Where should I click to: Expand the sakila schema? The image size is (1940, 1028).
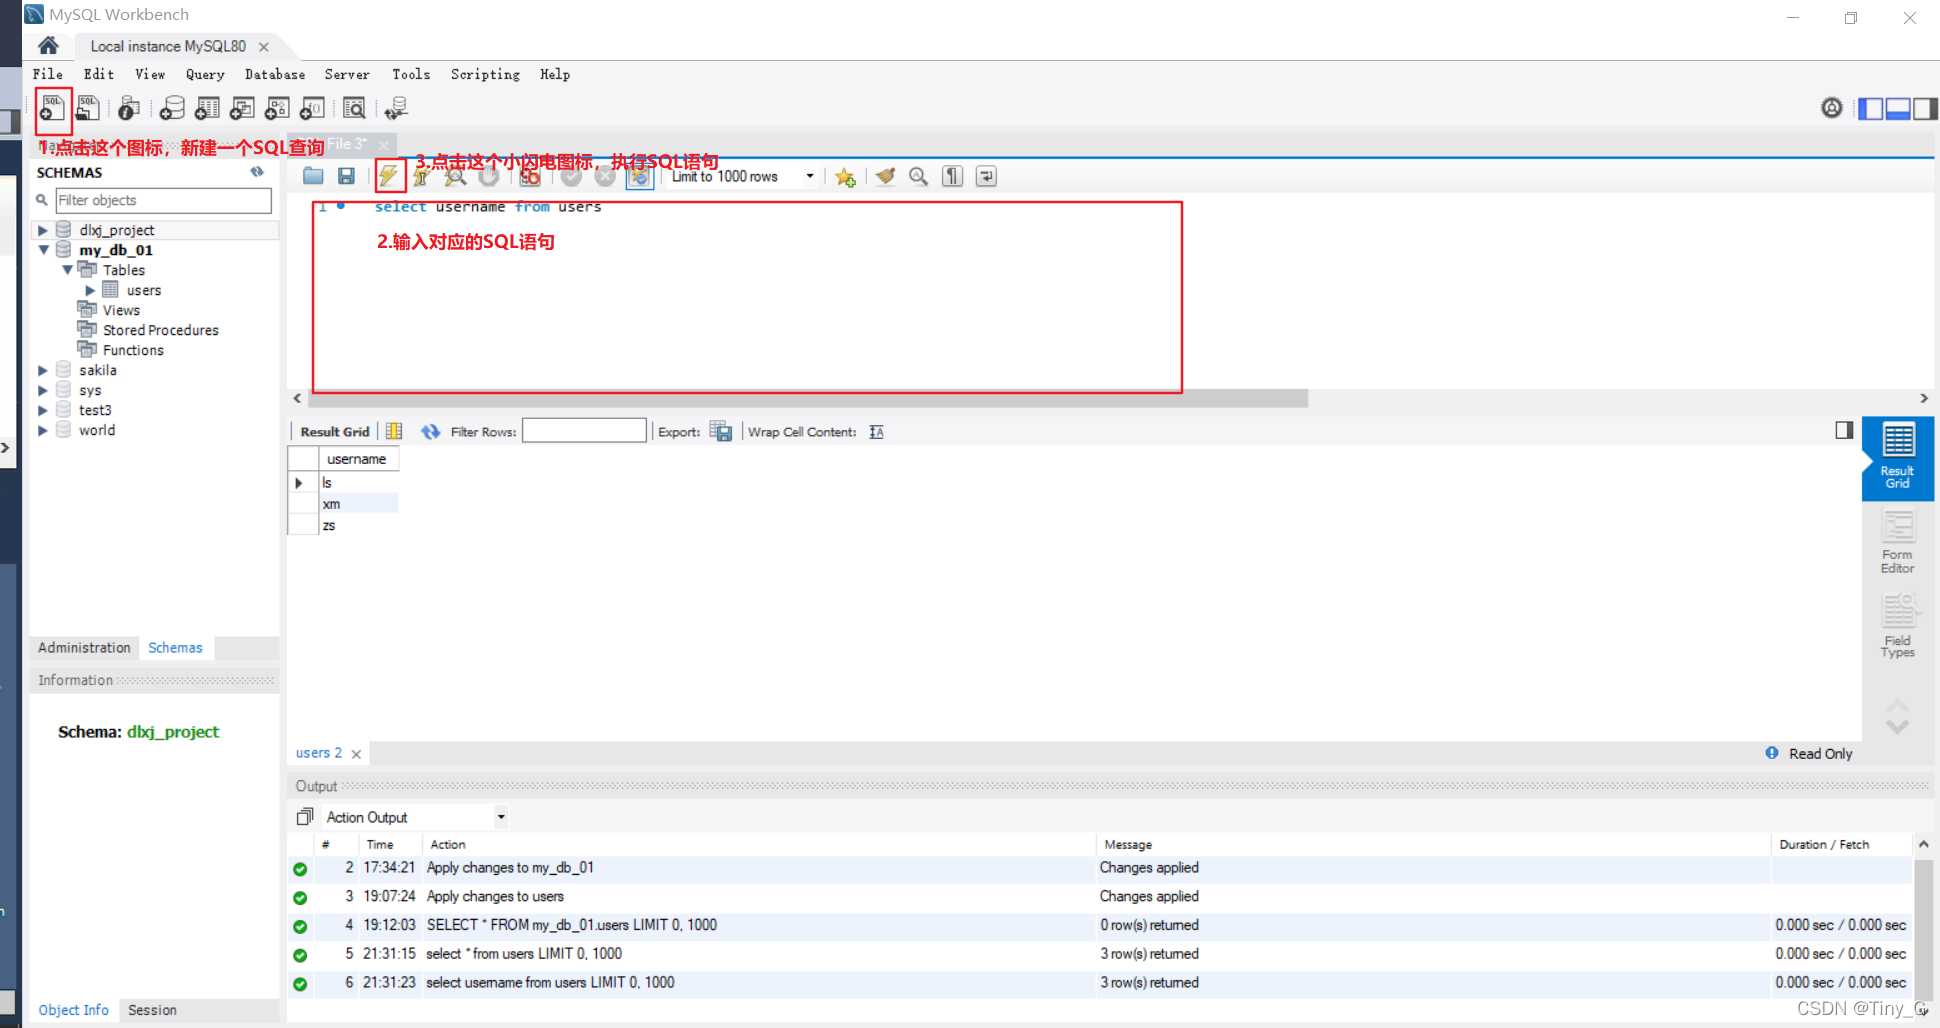[x=43, y=370]
